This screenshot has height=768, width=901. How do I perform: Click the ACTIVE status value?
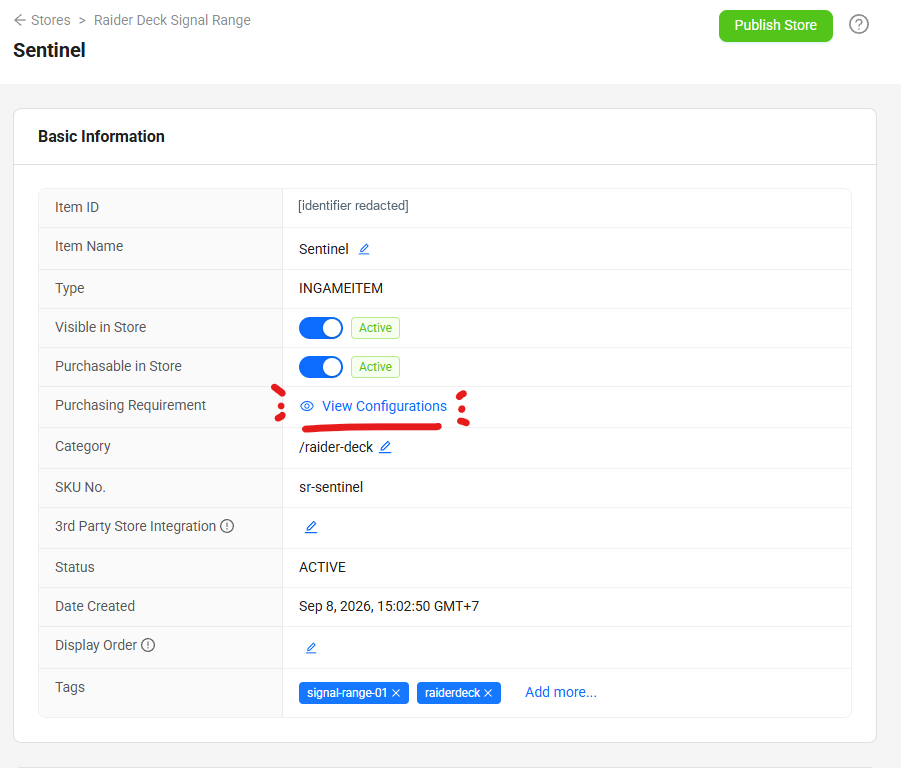pyautogui.click(x=322, y=567)
